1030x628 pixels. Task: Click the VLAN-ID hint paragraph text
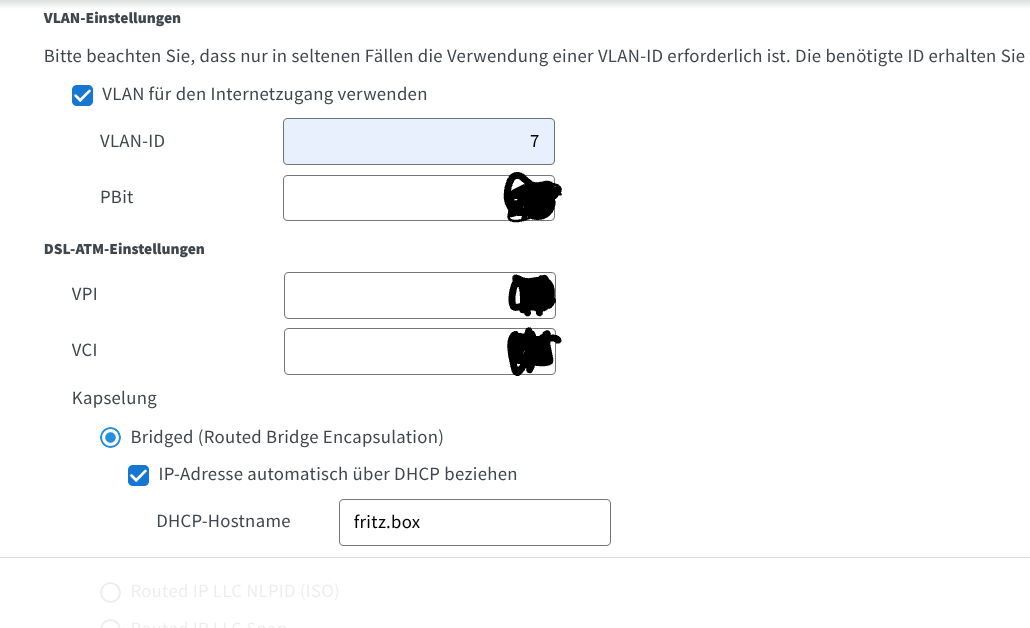[500, 55]
